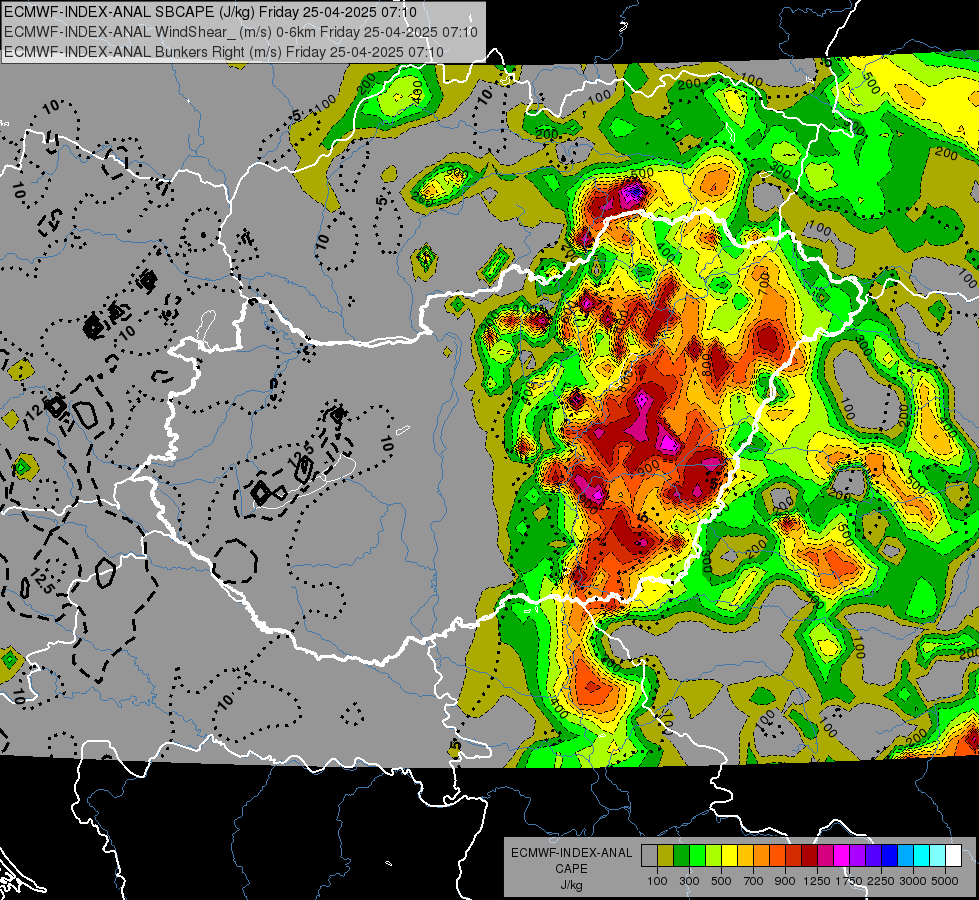Click the indigo swatch left of 2250 tick
This screenshot has height=900, width=979.
pyautogui.click(x=873, y=855)
